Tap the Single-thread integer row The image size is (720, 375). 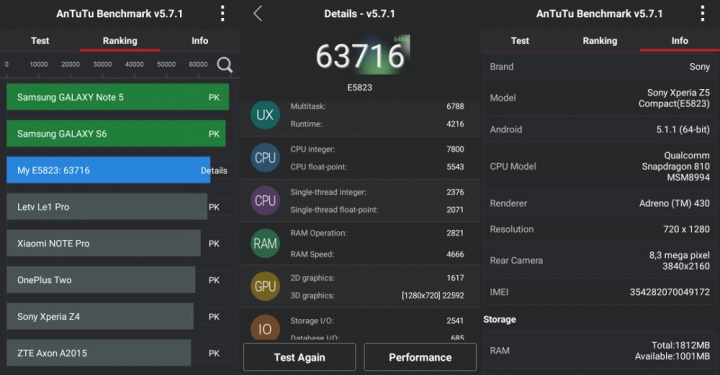(x=377, y=192)
